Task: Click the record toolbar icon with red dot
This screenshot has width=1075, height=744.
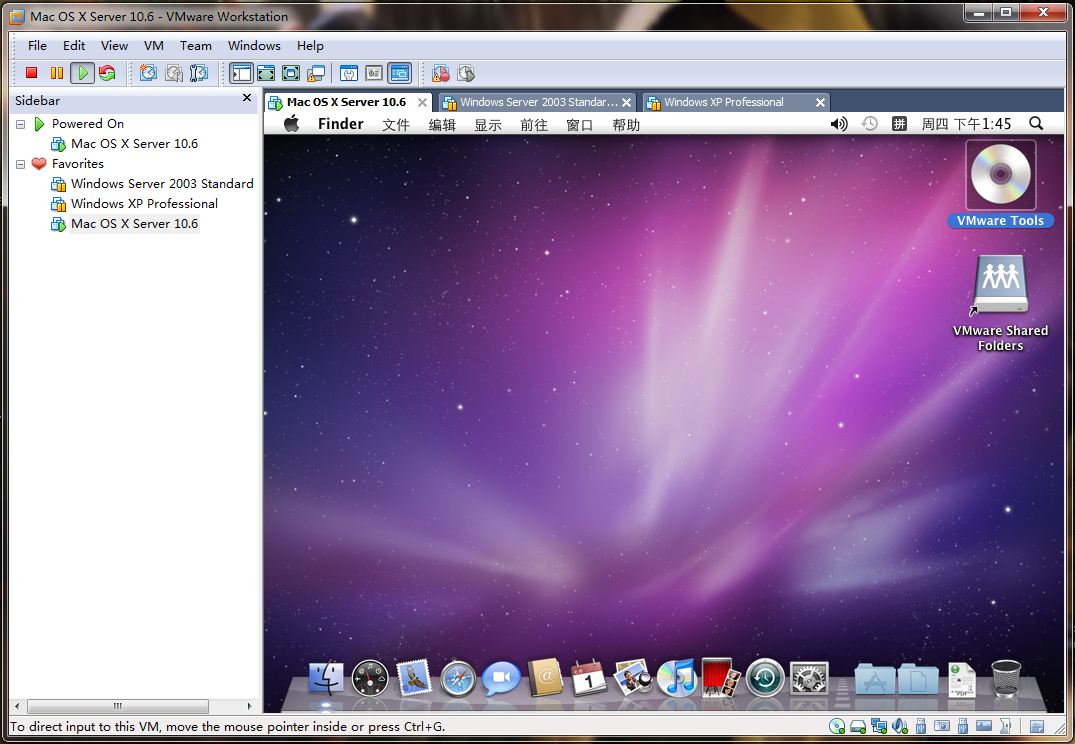Action: point(441,73)
